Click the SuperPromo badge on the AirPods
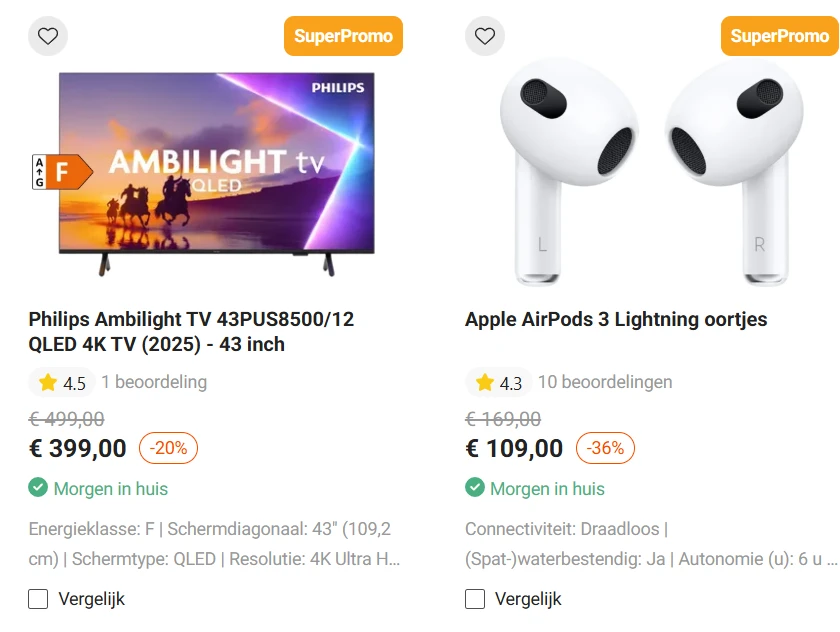 [780, 35]
